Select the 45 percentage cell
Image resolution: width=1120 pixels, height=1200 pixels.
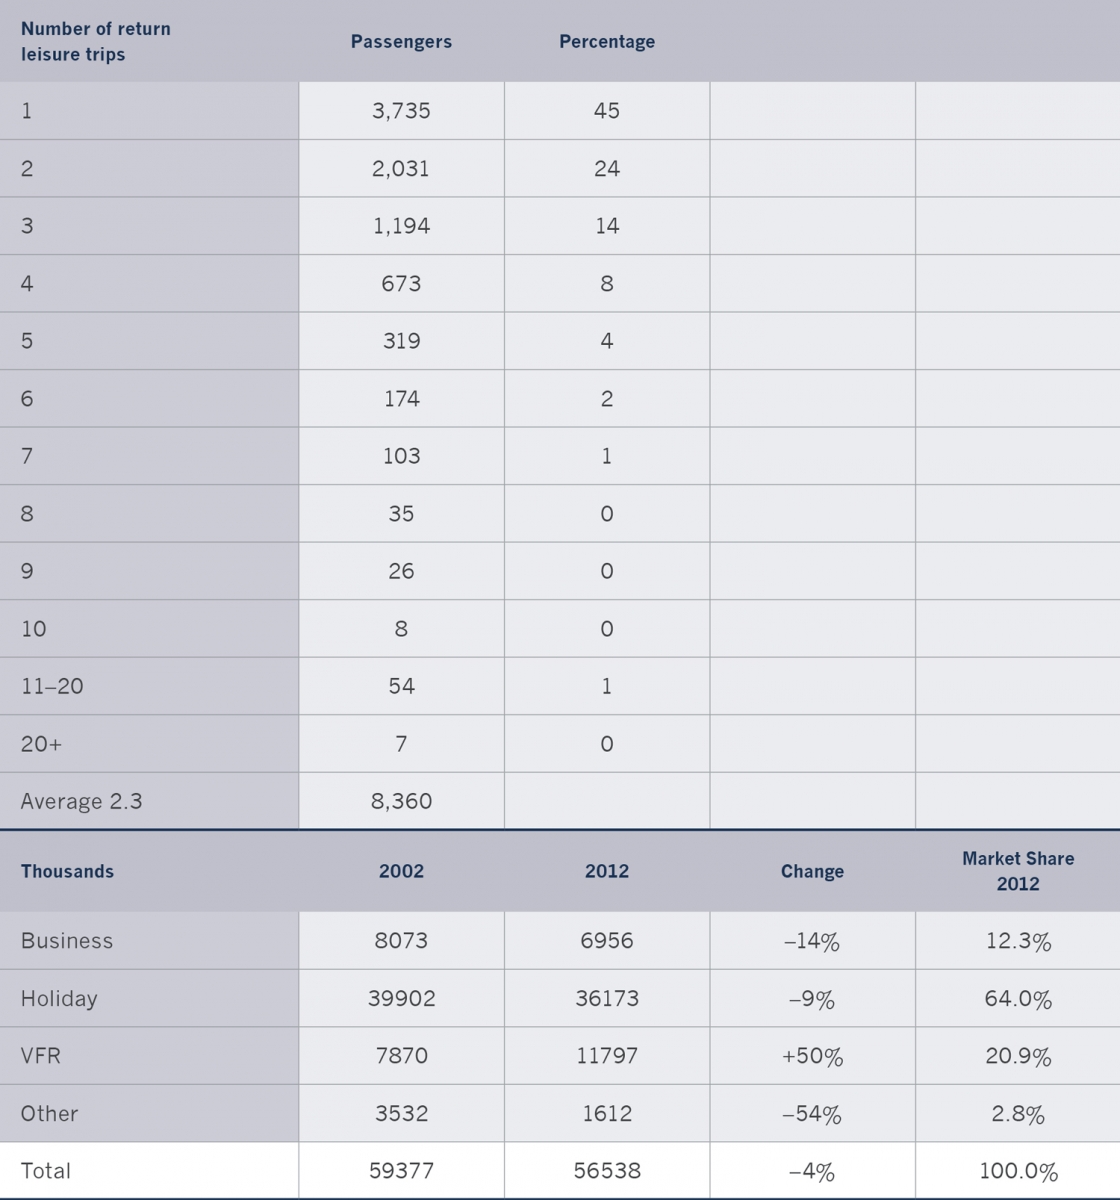click(607, 110)
